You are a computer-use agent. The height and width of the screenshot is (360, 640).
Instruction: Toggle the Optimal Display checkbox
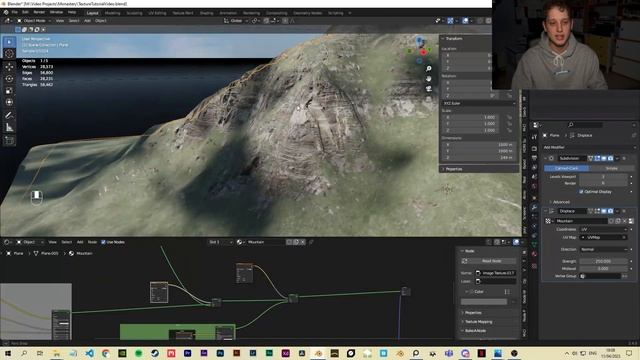tap(581, 191)
